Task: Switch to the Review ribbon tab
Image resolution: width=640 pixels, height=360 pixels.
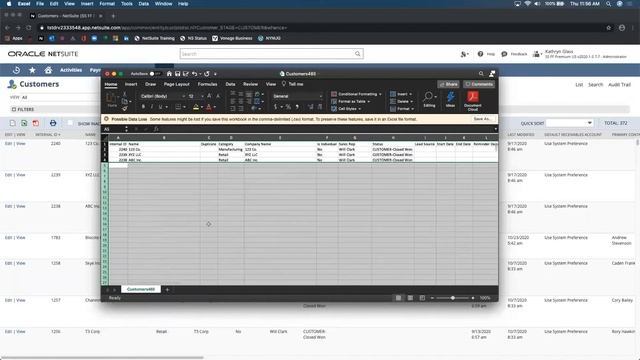Action: 251,84
